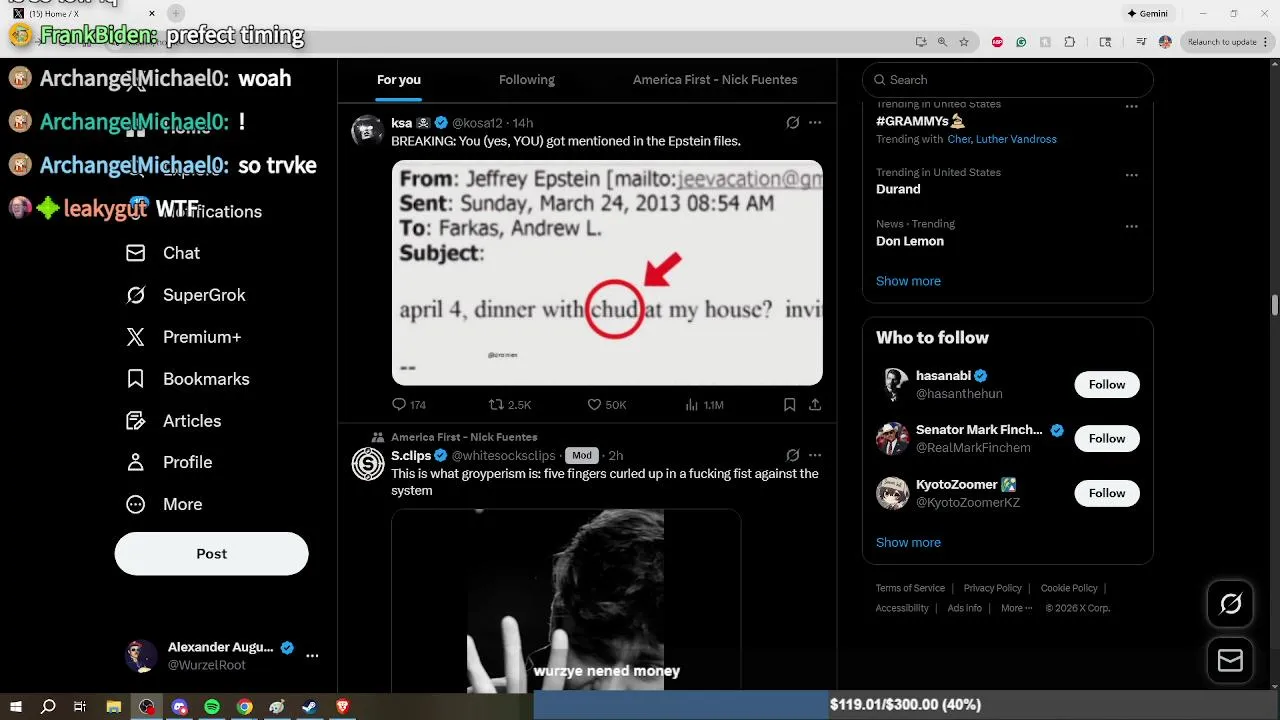
Task: Bookmark ksa's Epstein files post
Action: 789,405
